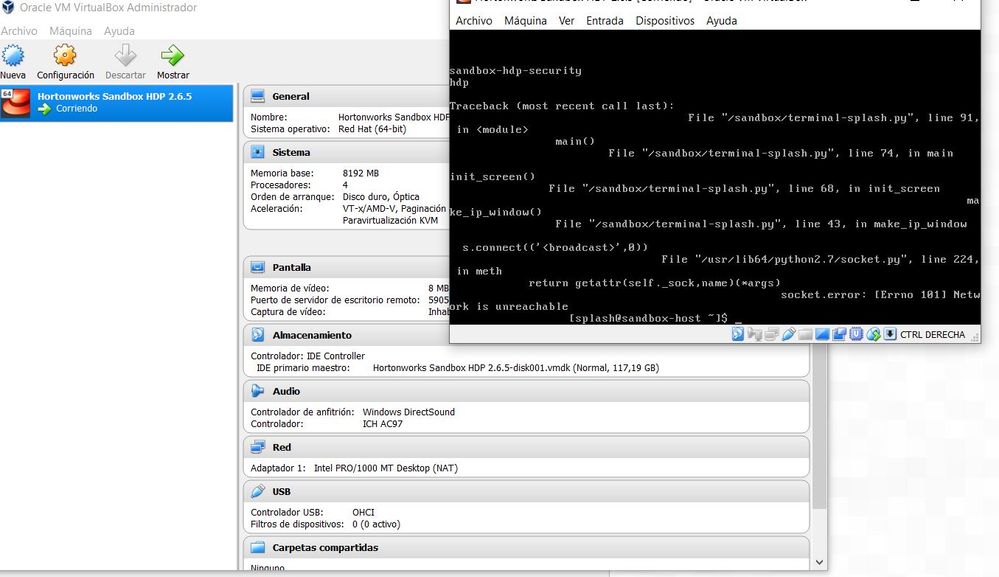Open the Ver menu in VM window

tap(566, 20)
